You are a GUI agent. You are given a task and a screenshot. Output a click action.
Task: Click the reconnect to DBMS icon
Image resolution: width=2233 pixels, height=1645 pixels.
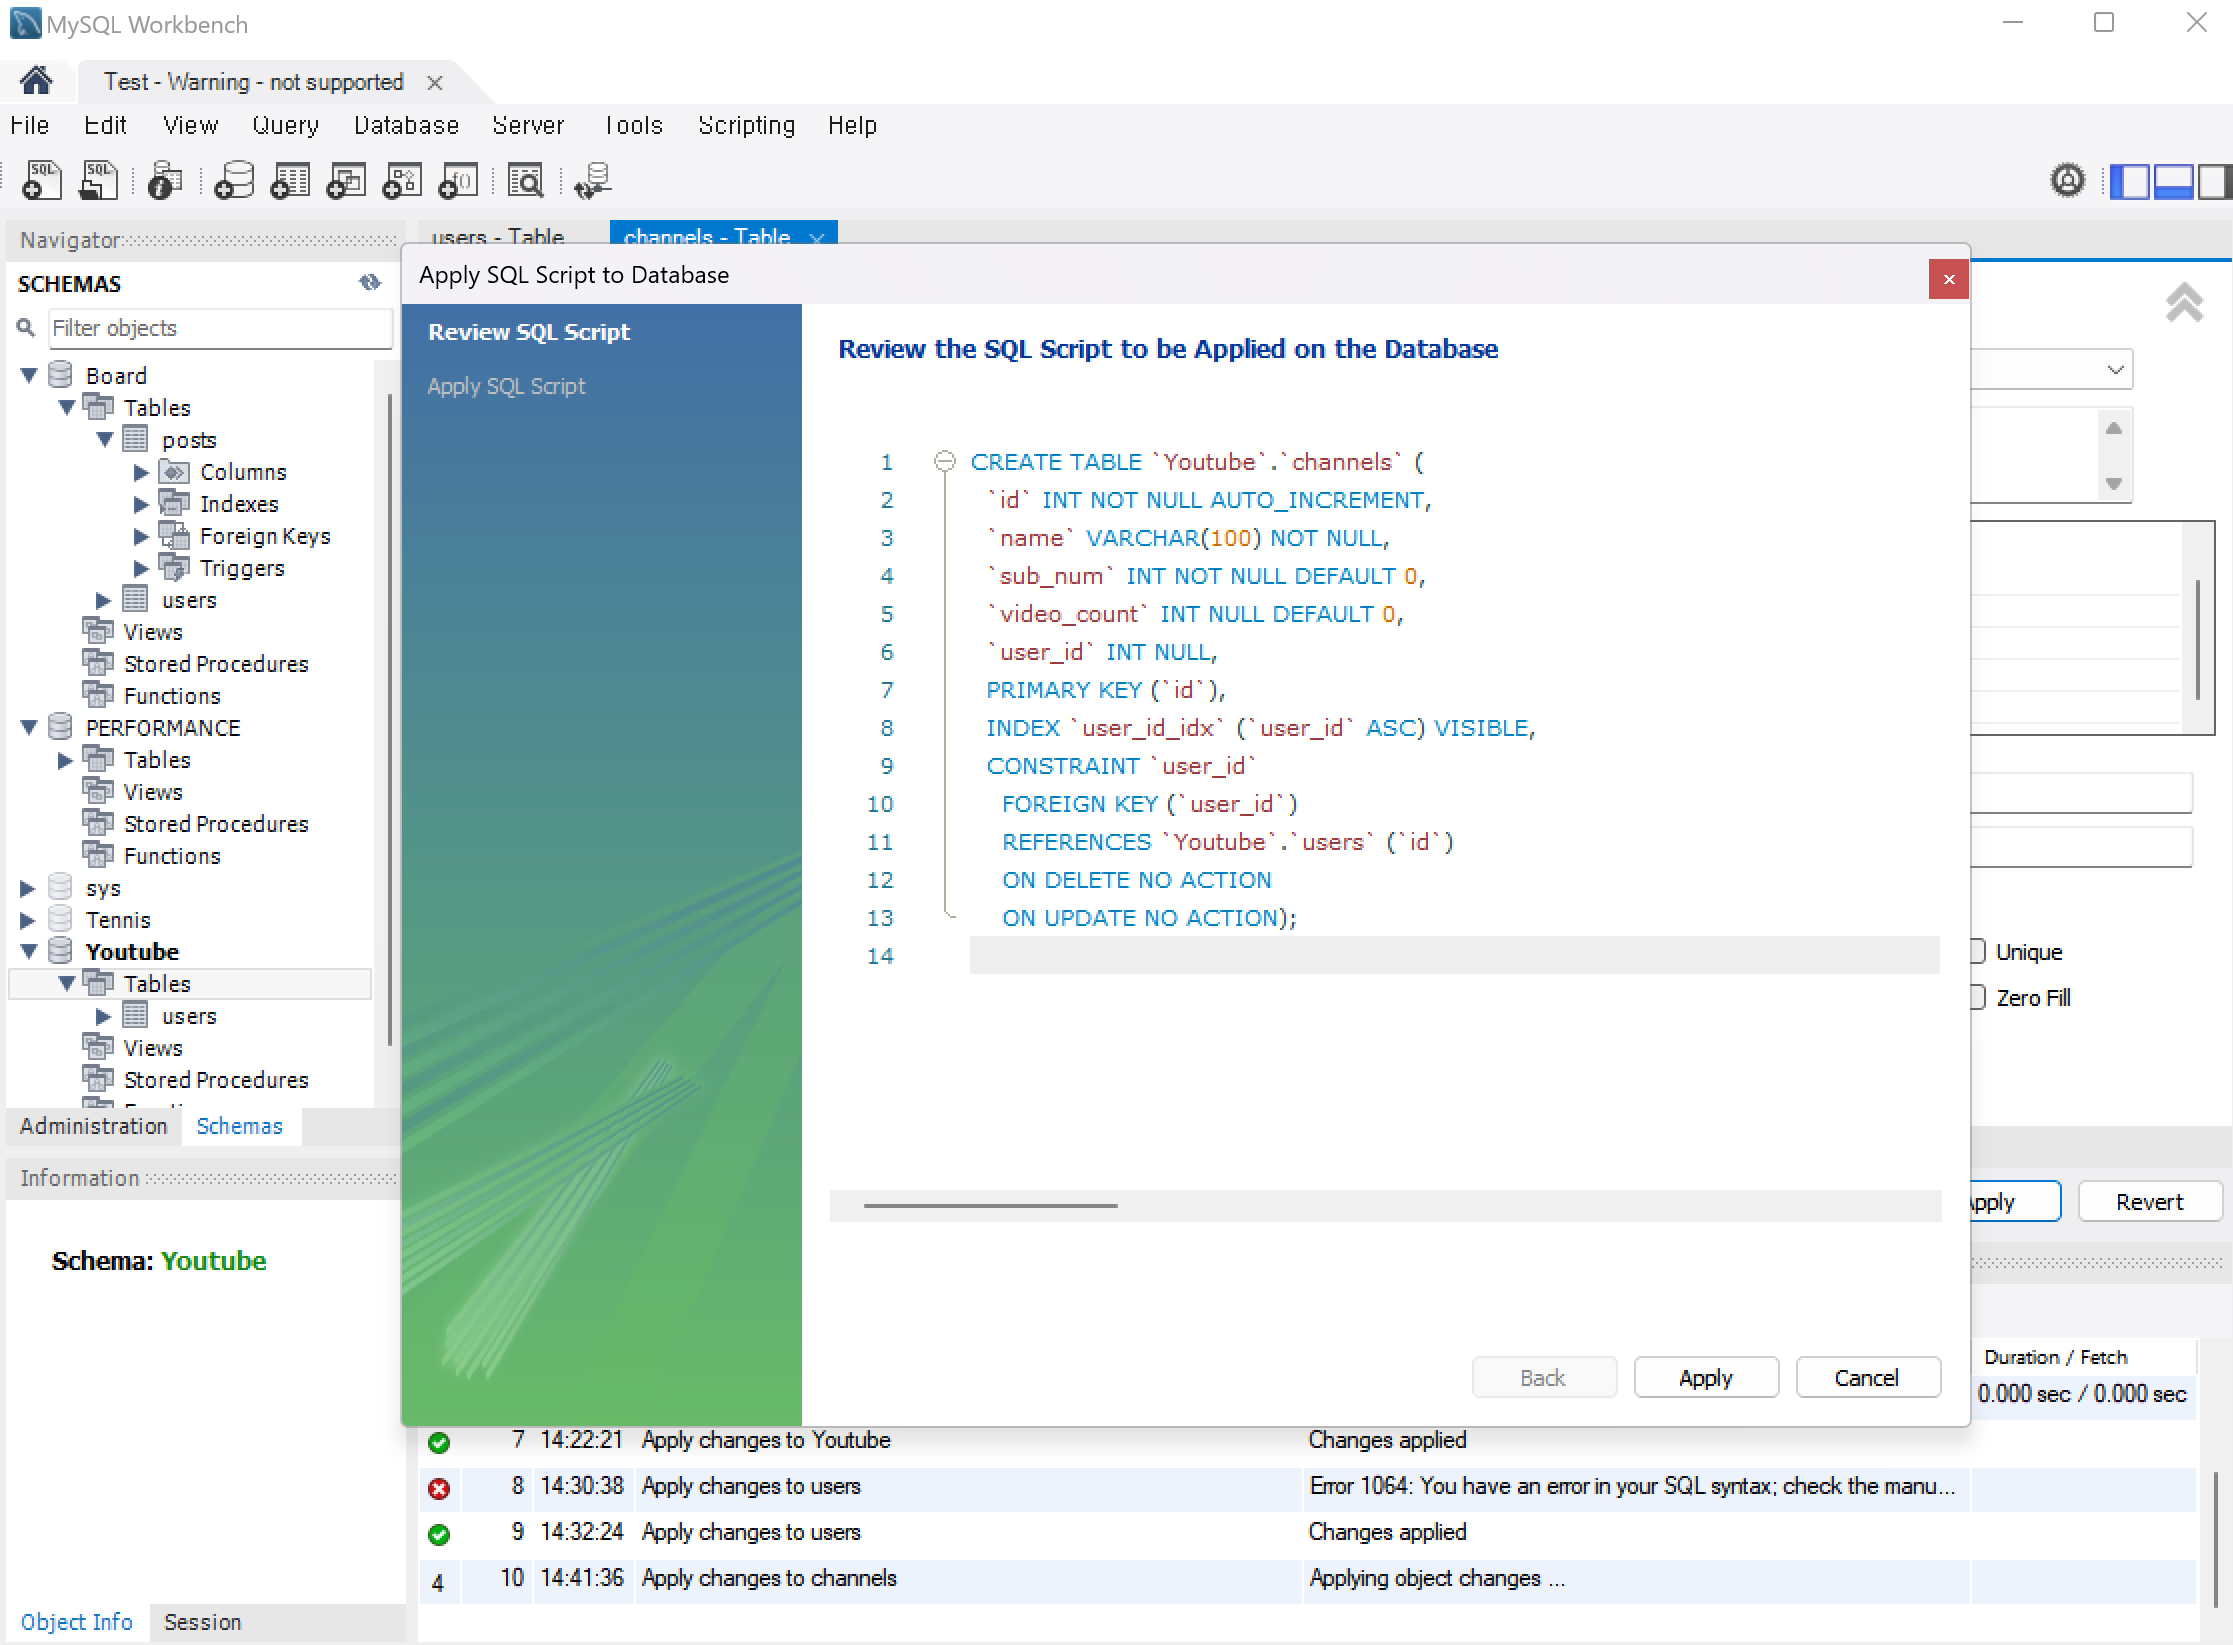593,181
